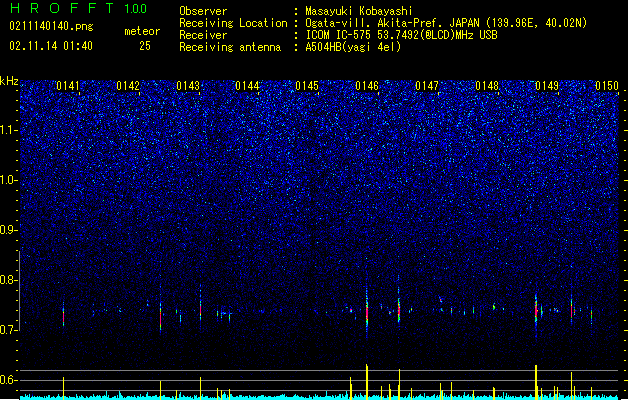Screen dimensions: 629x400
Task: Click time marker 0149
Action: (x=547, y=86)
